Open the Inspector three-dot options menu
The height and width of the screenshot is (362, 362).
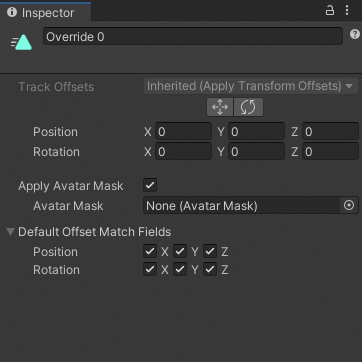coord(347,11)
